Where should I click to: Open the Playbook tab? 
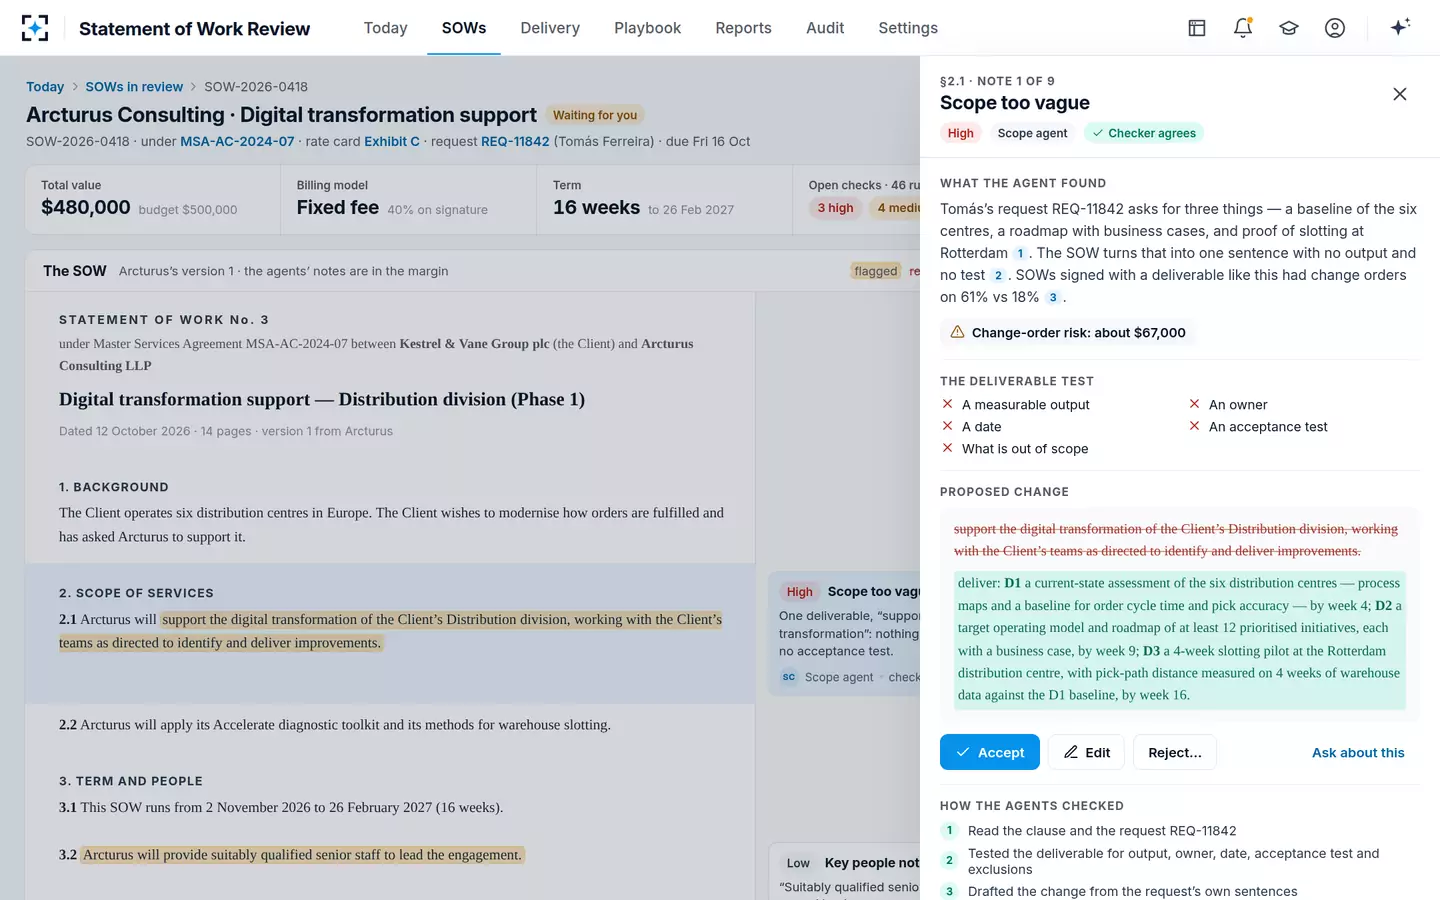tap(647, 28)
